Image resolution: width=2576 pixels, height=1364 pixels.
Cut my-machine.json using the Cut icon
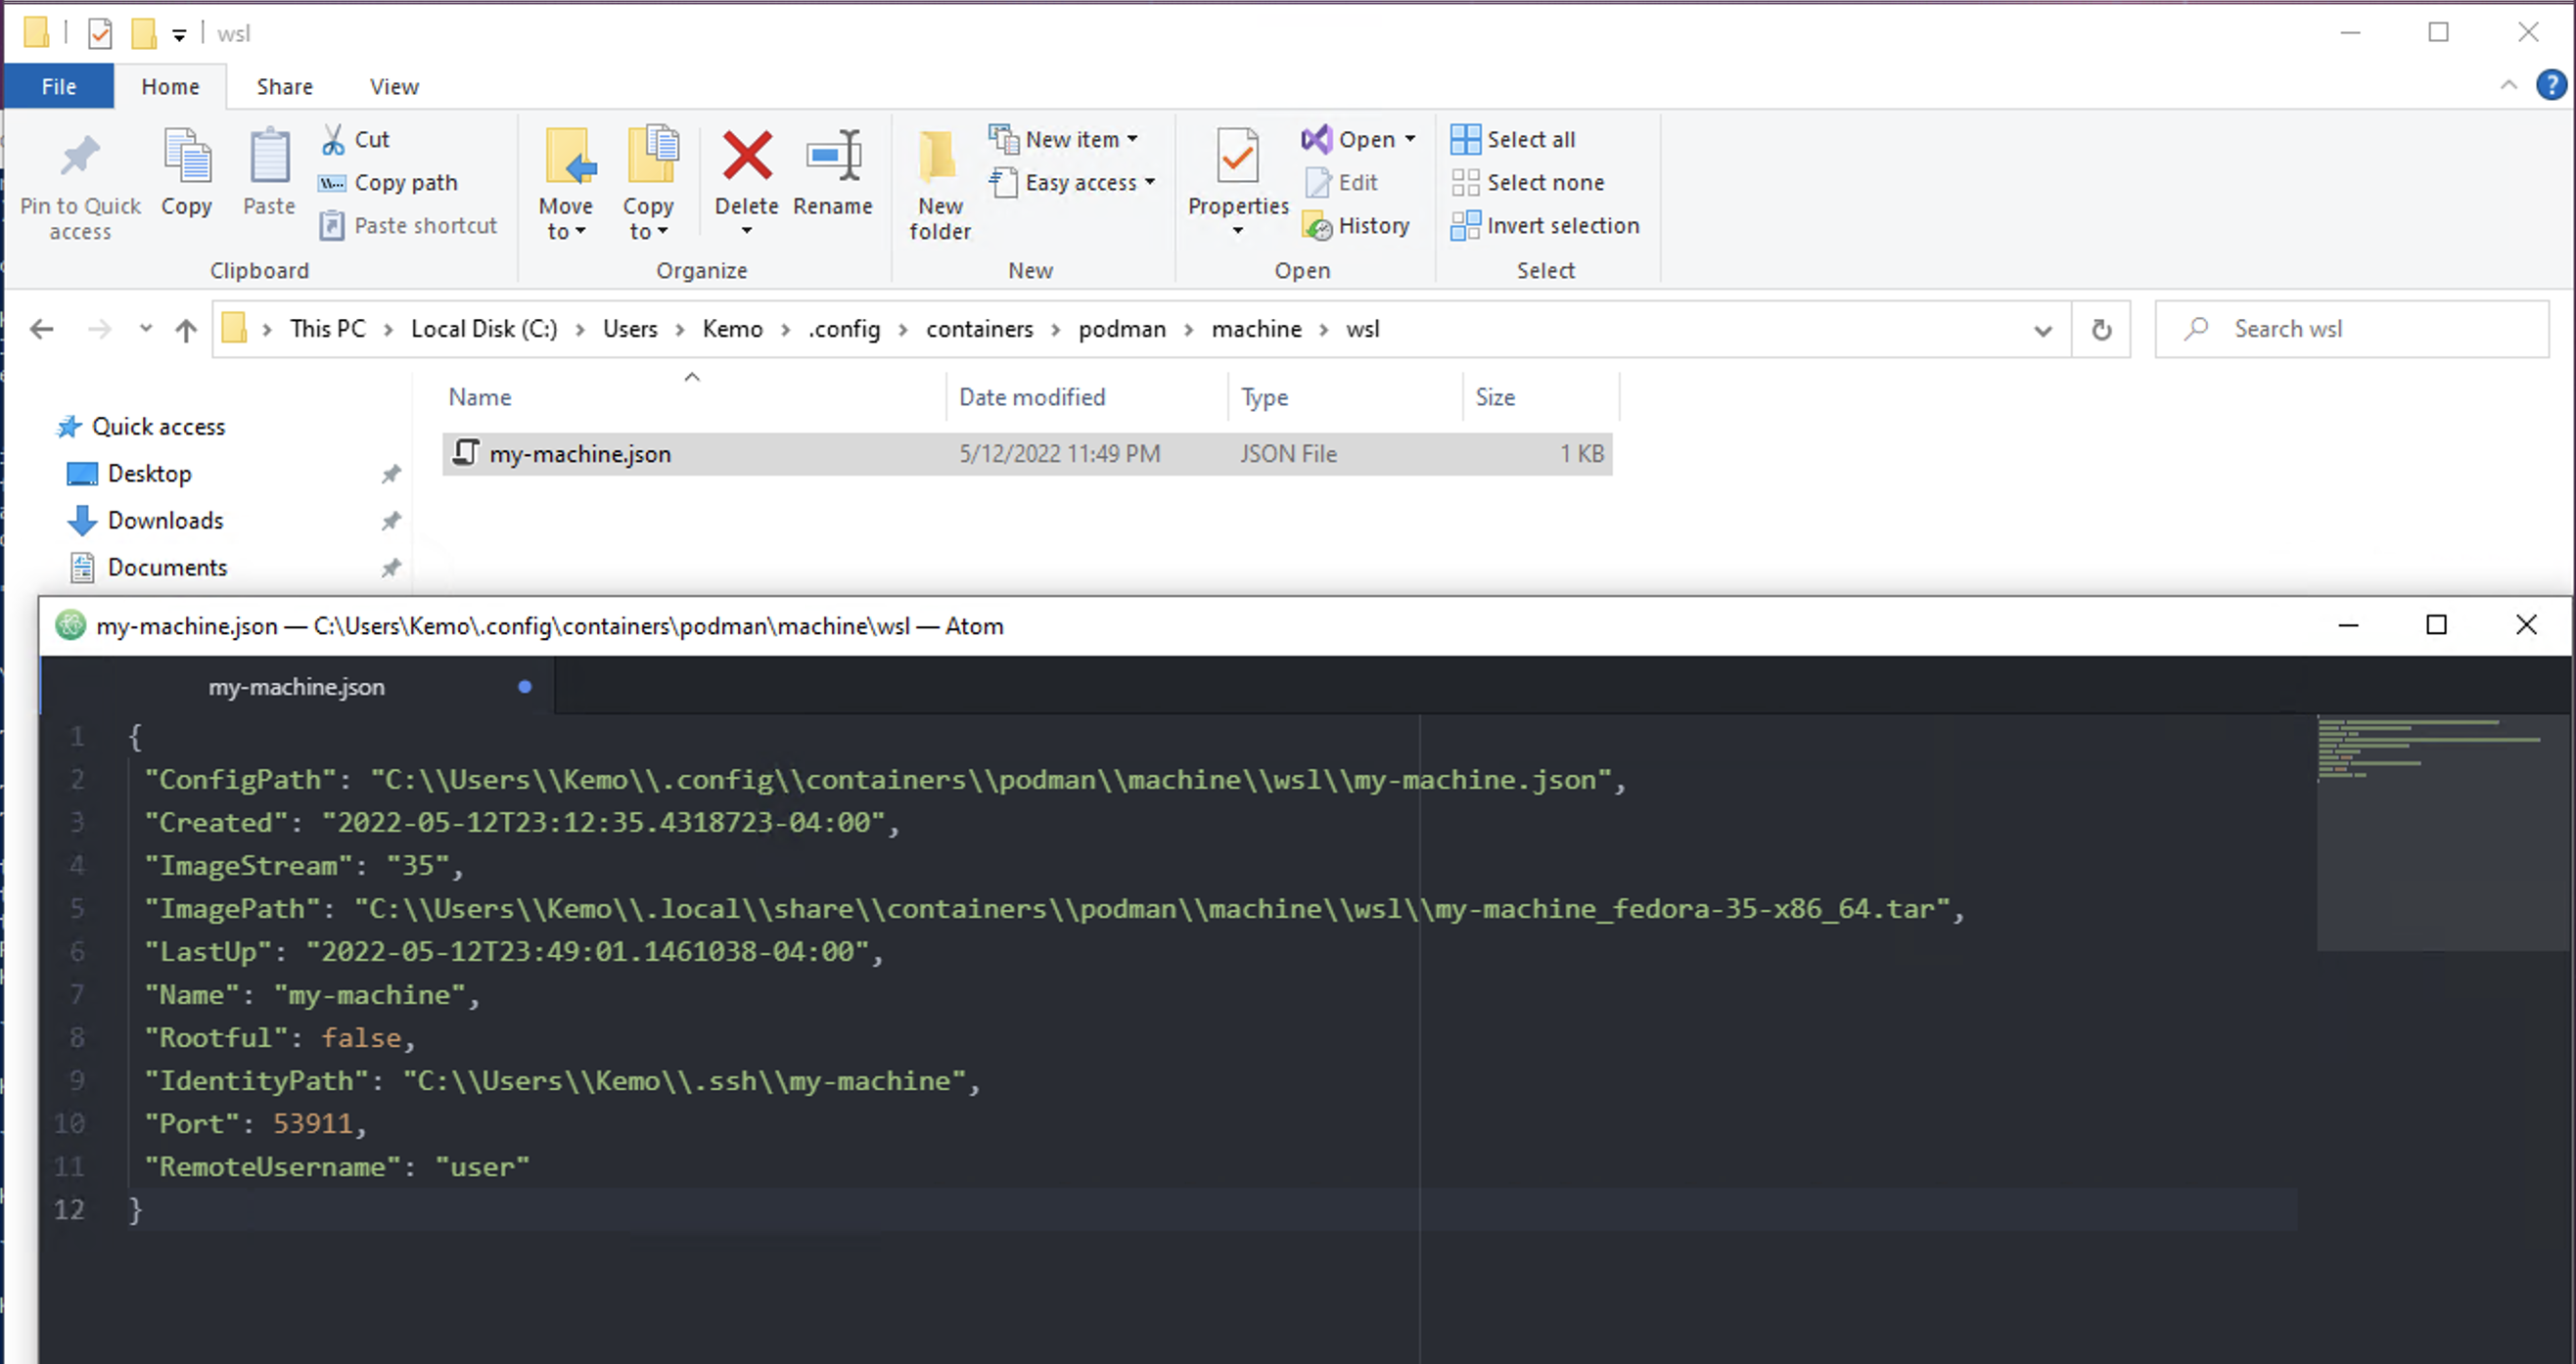334,138
